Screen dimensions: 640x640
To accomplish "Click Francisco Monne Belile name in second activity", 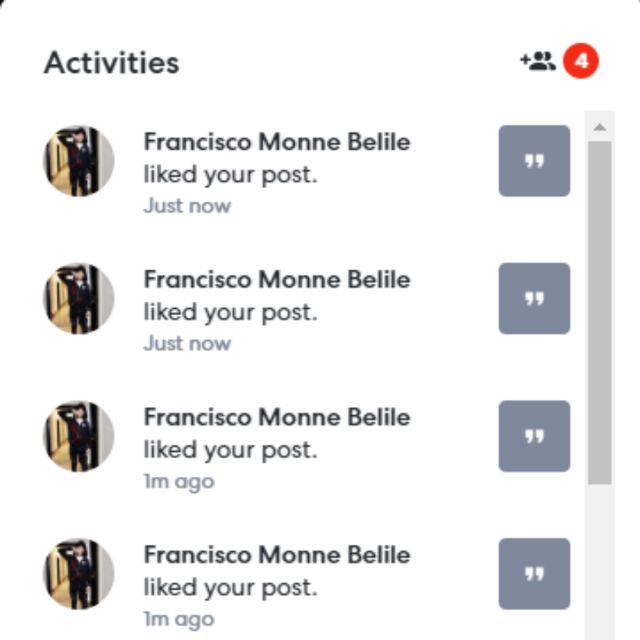I will pyautogui.click(x=276, y=279).
